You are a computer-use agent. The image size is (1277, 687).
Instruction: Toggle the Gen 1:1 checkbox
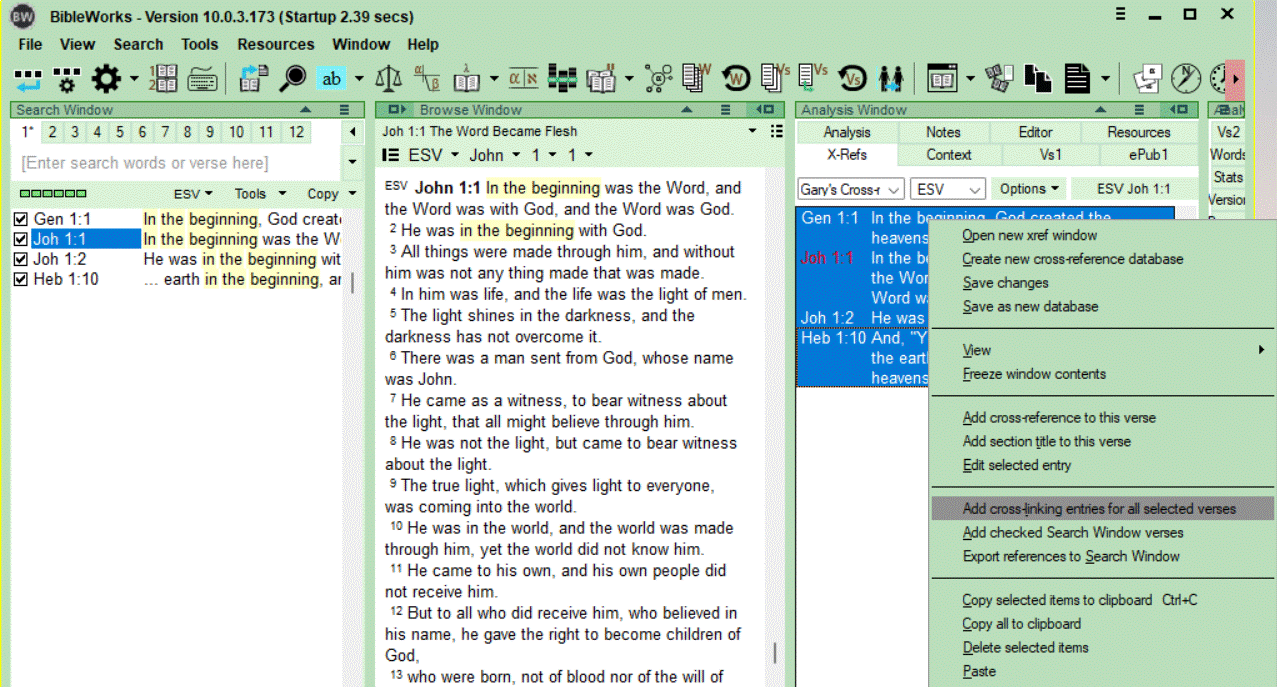coord(20,219)
